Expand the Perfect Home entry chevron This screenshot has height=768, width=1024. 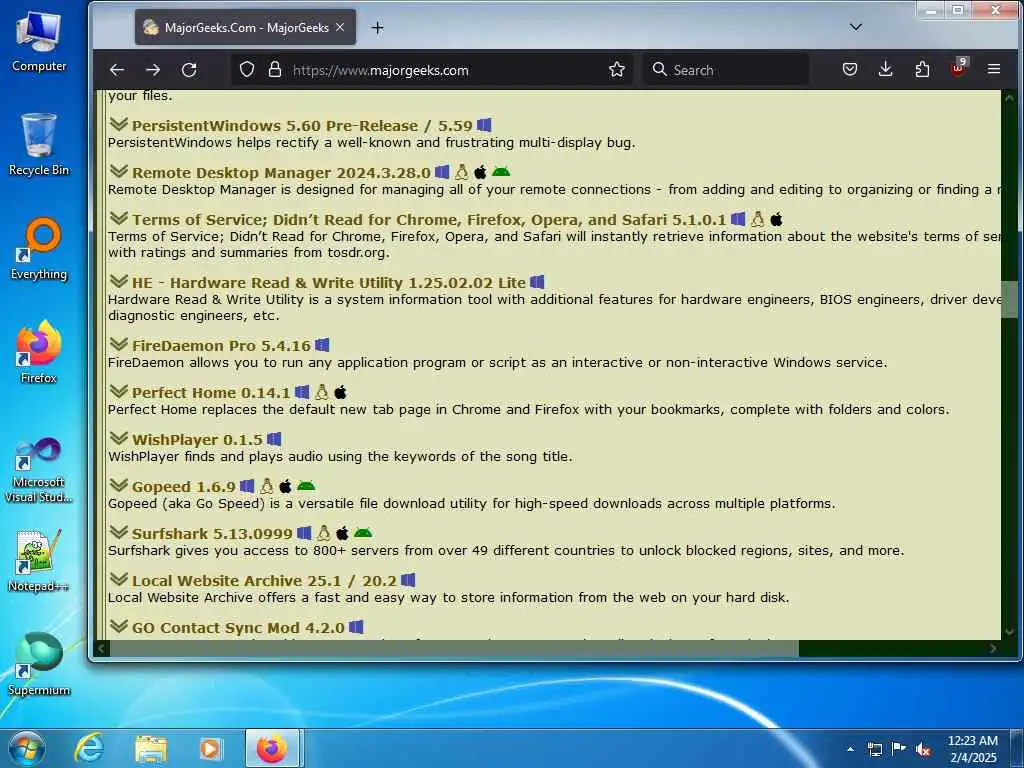pos(118,392)
